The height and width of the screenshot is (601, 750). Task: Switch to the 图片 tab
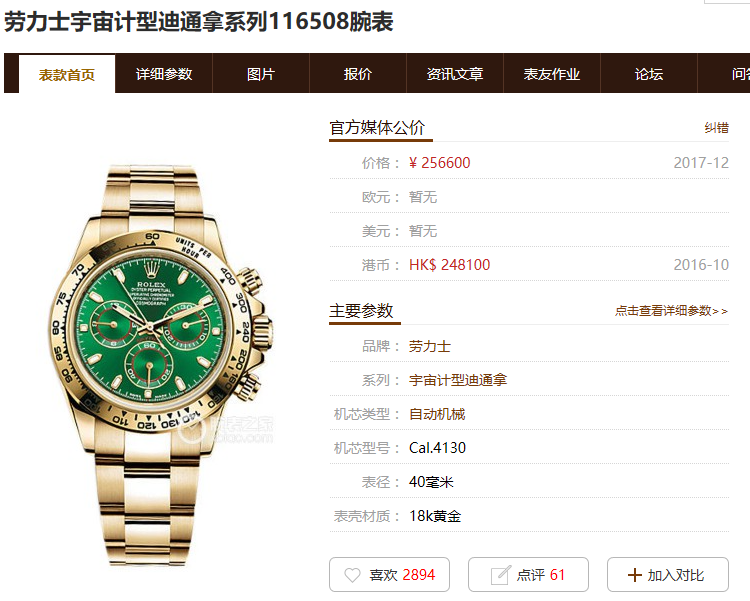(x=261, y=74)
